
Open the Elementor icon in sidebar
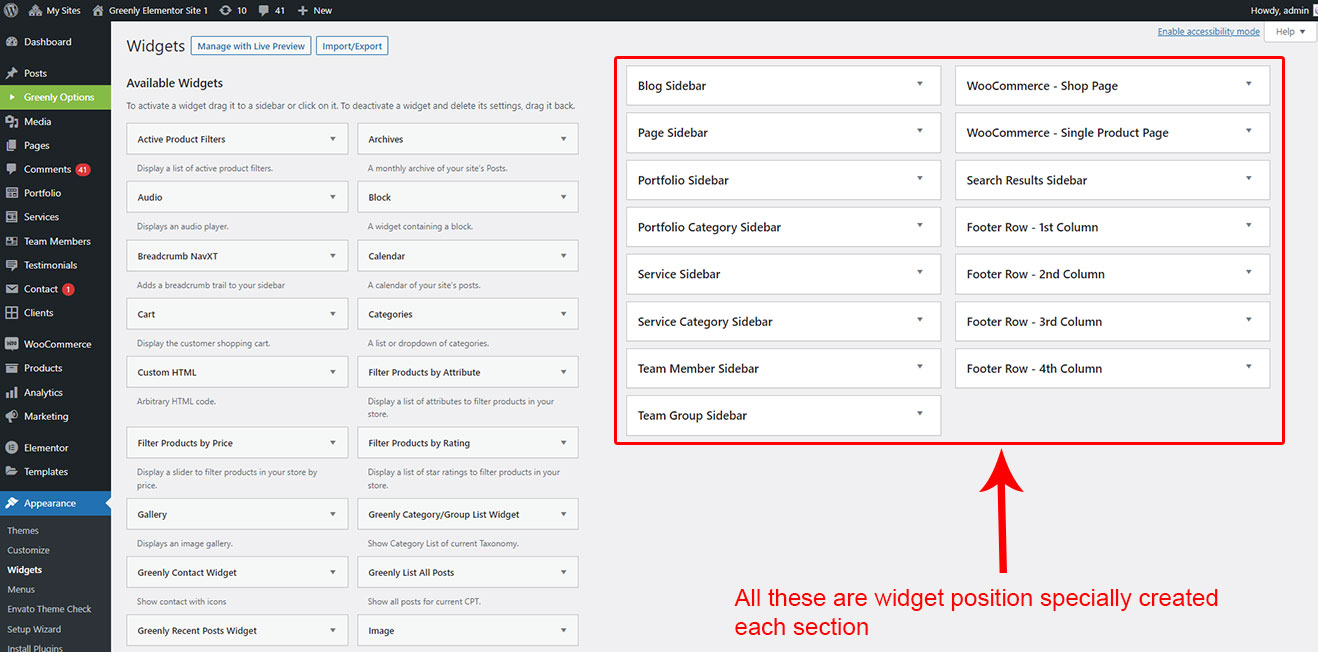[x=12, y=448]
